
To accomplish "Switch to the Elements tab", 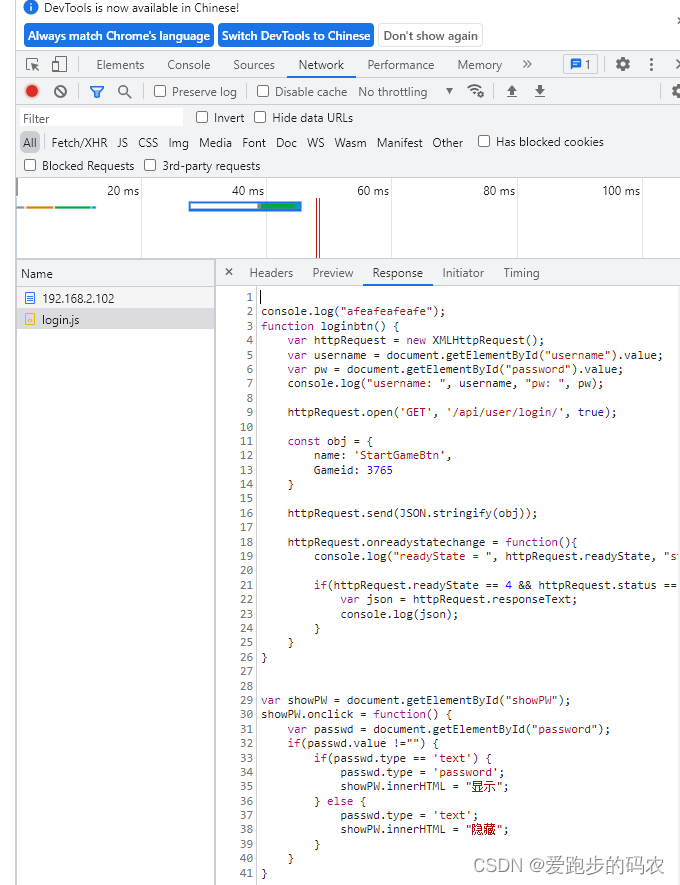I will [120, 65].
